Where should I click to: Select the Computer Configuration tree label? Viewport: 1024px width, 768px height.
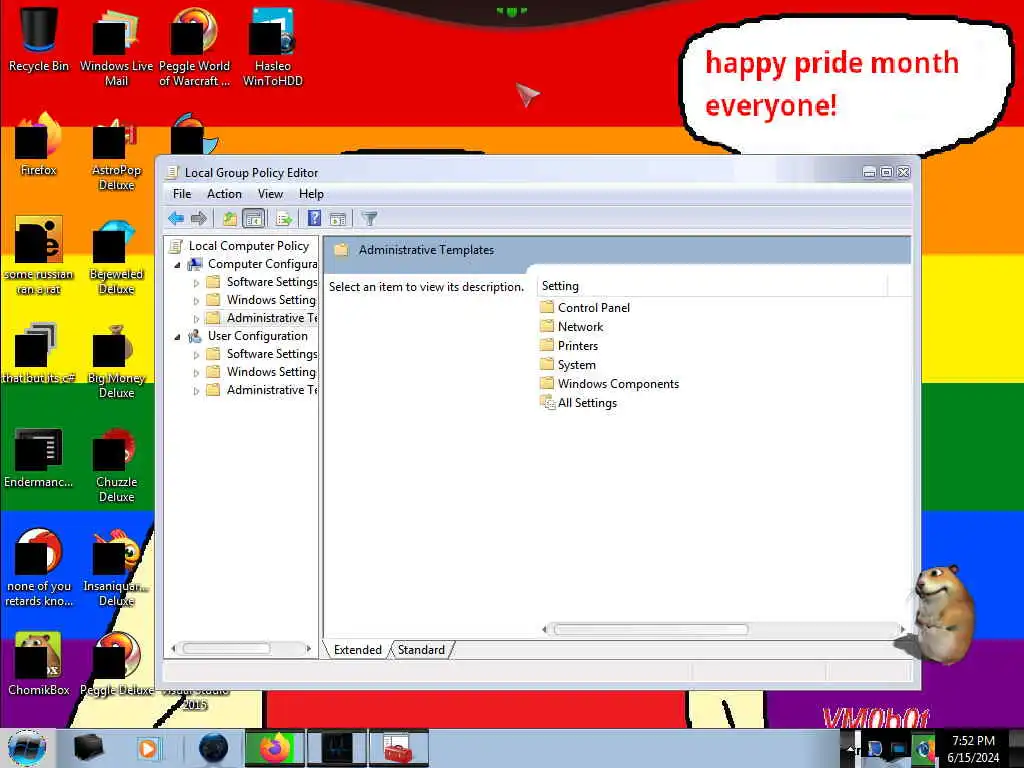click(262, 264)
